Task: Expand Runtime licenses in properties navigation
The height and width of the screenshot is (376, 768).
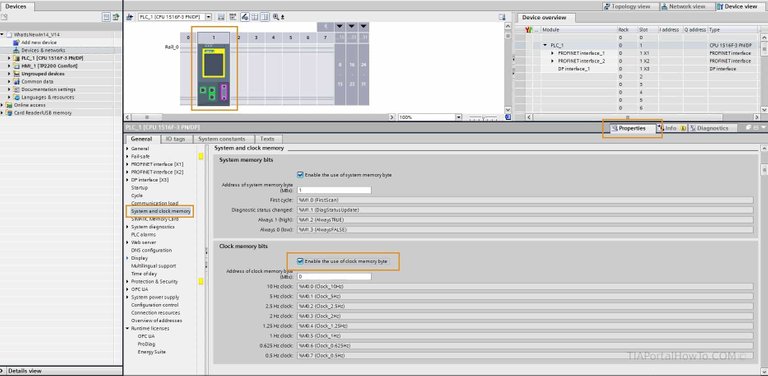Action: point(127,329)
